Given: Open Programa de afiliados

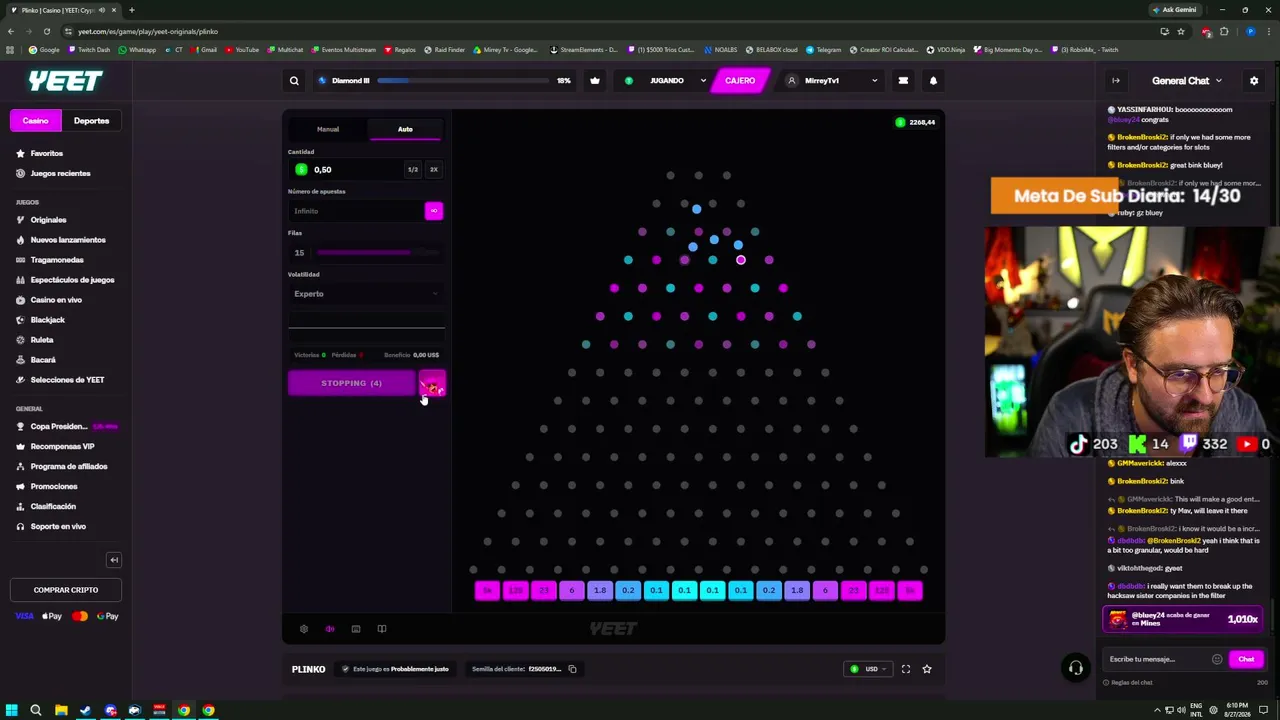Looking at the screenshot, I should pos(68,467).
